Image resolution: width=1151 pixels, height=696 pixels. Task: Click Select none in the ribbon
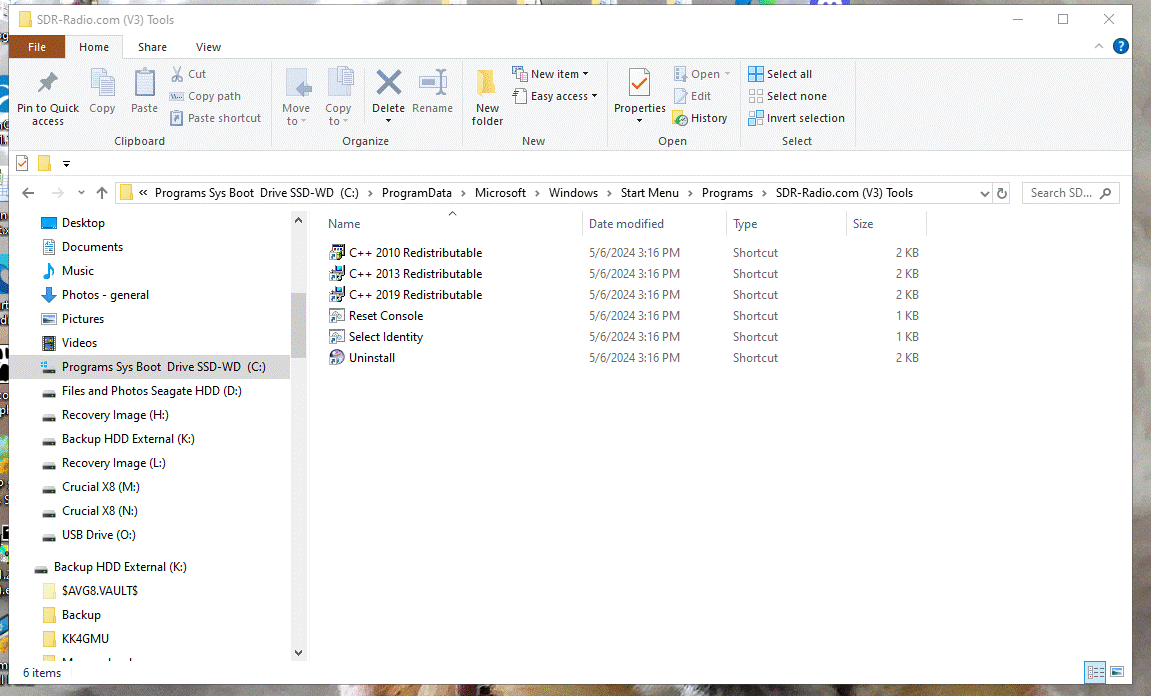787,96
